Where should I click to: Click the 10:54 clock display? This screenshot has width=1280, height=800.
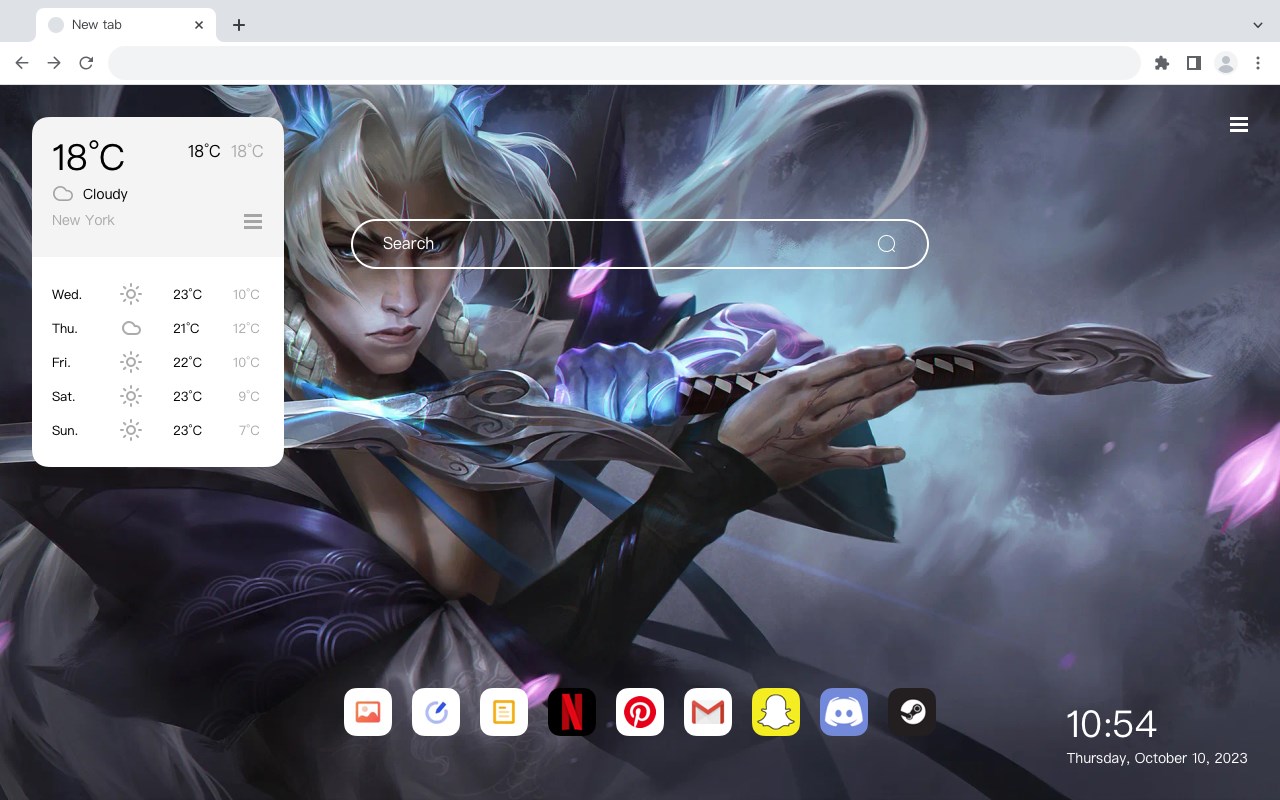tap(1111, 724)
